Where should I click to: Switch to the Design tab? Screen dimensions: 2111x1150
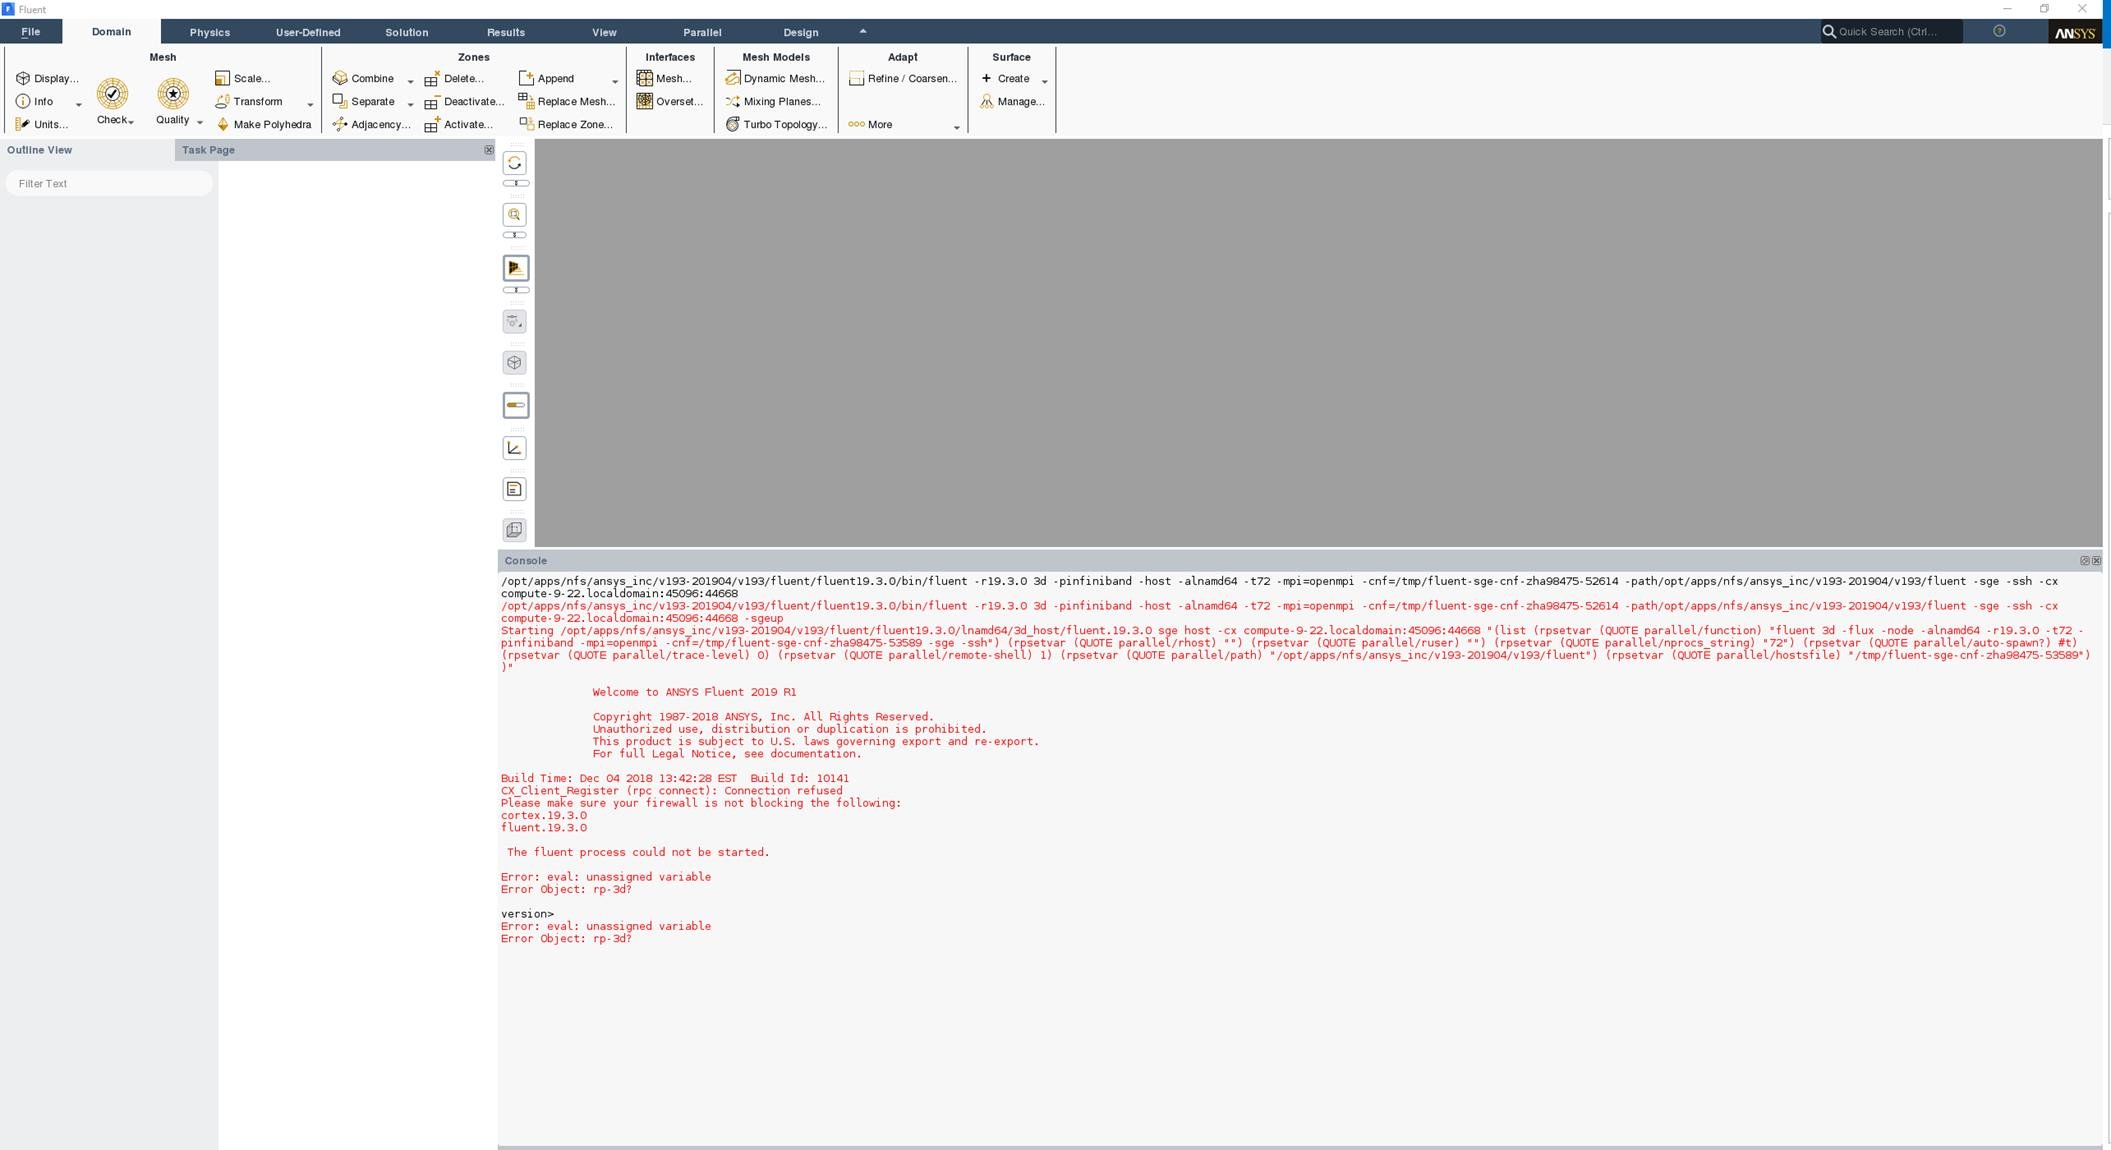[801, 32]
